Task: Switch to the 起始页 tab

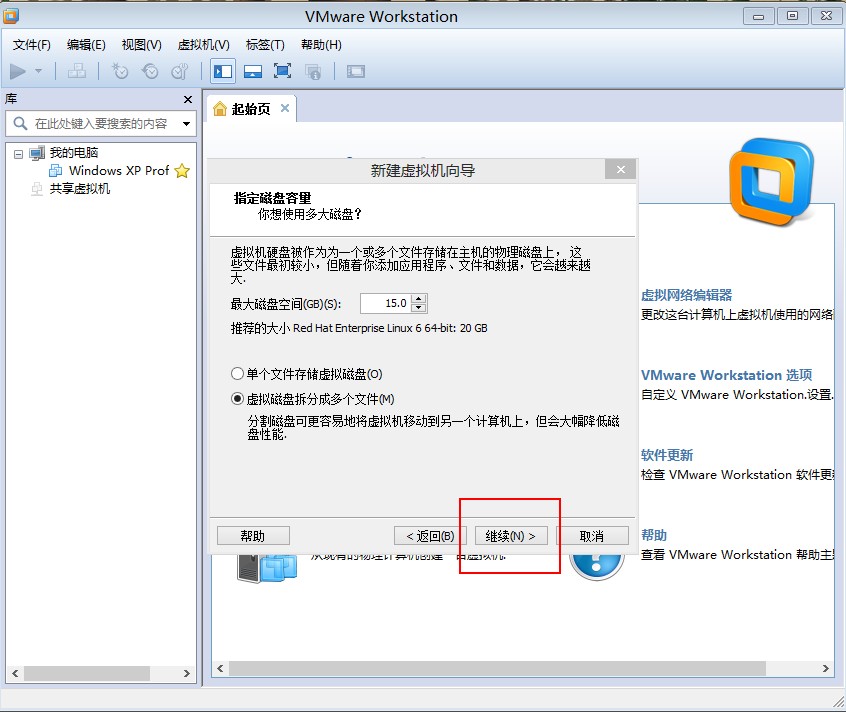Action: [251, 109]
